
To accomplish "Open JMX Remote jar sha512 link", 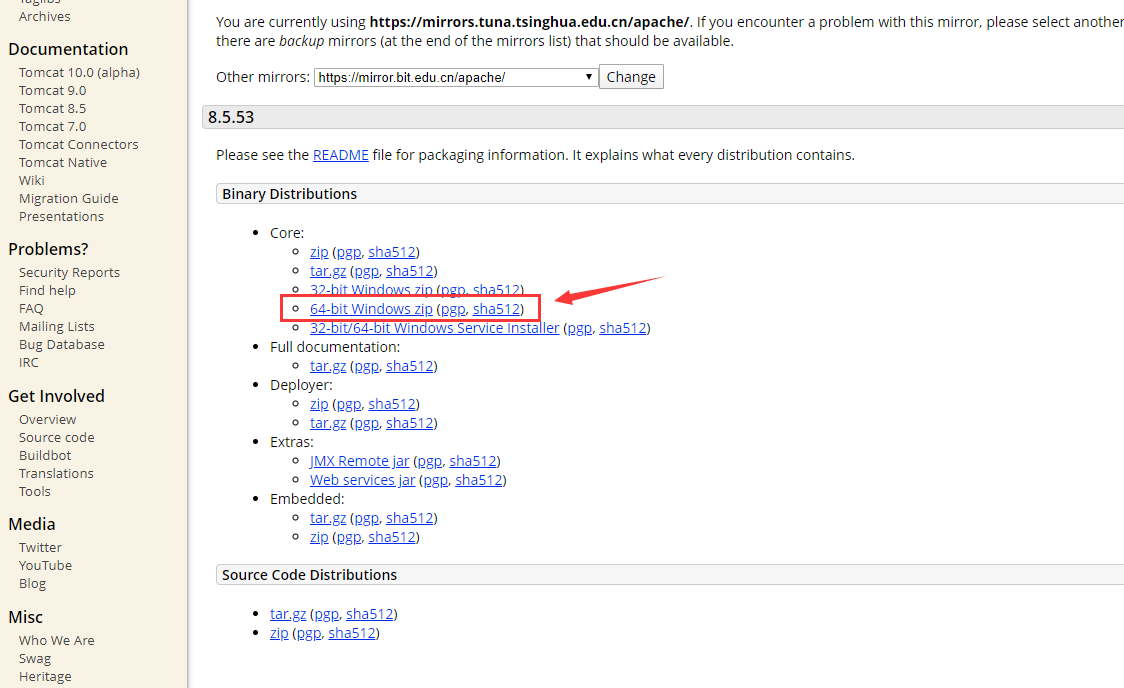I will point(473,461).
